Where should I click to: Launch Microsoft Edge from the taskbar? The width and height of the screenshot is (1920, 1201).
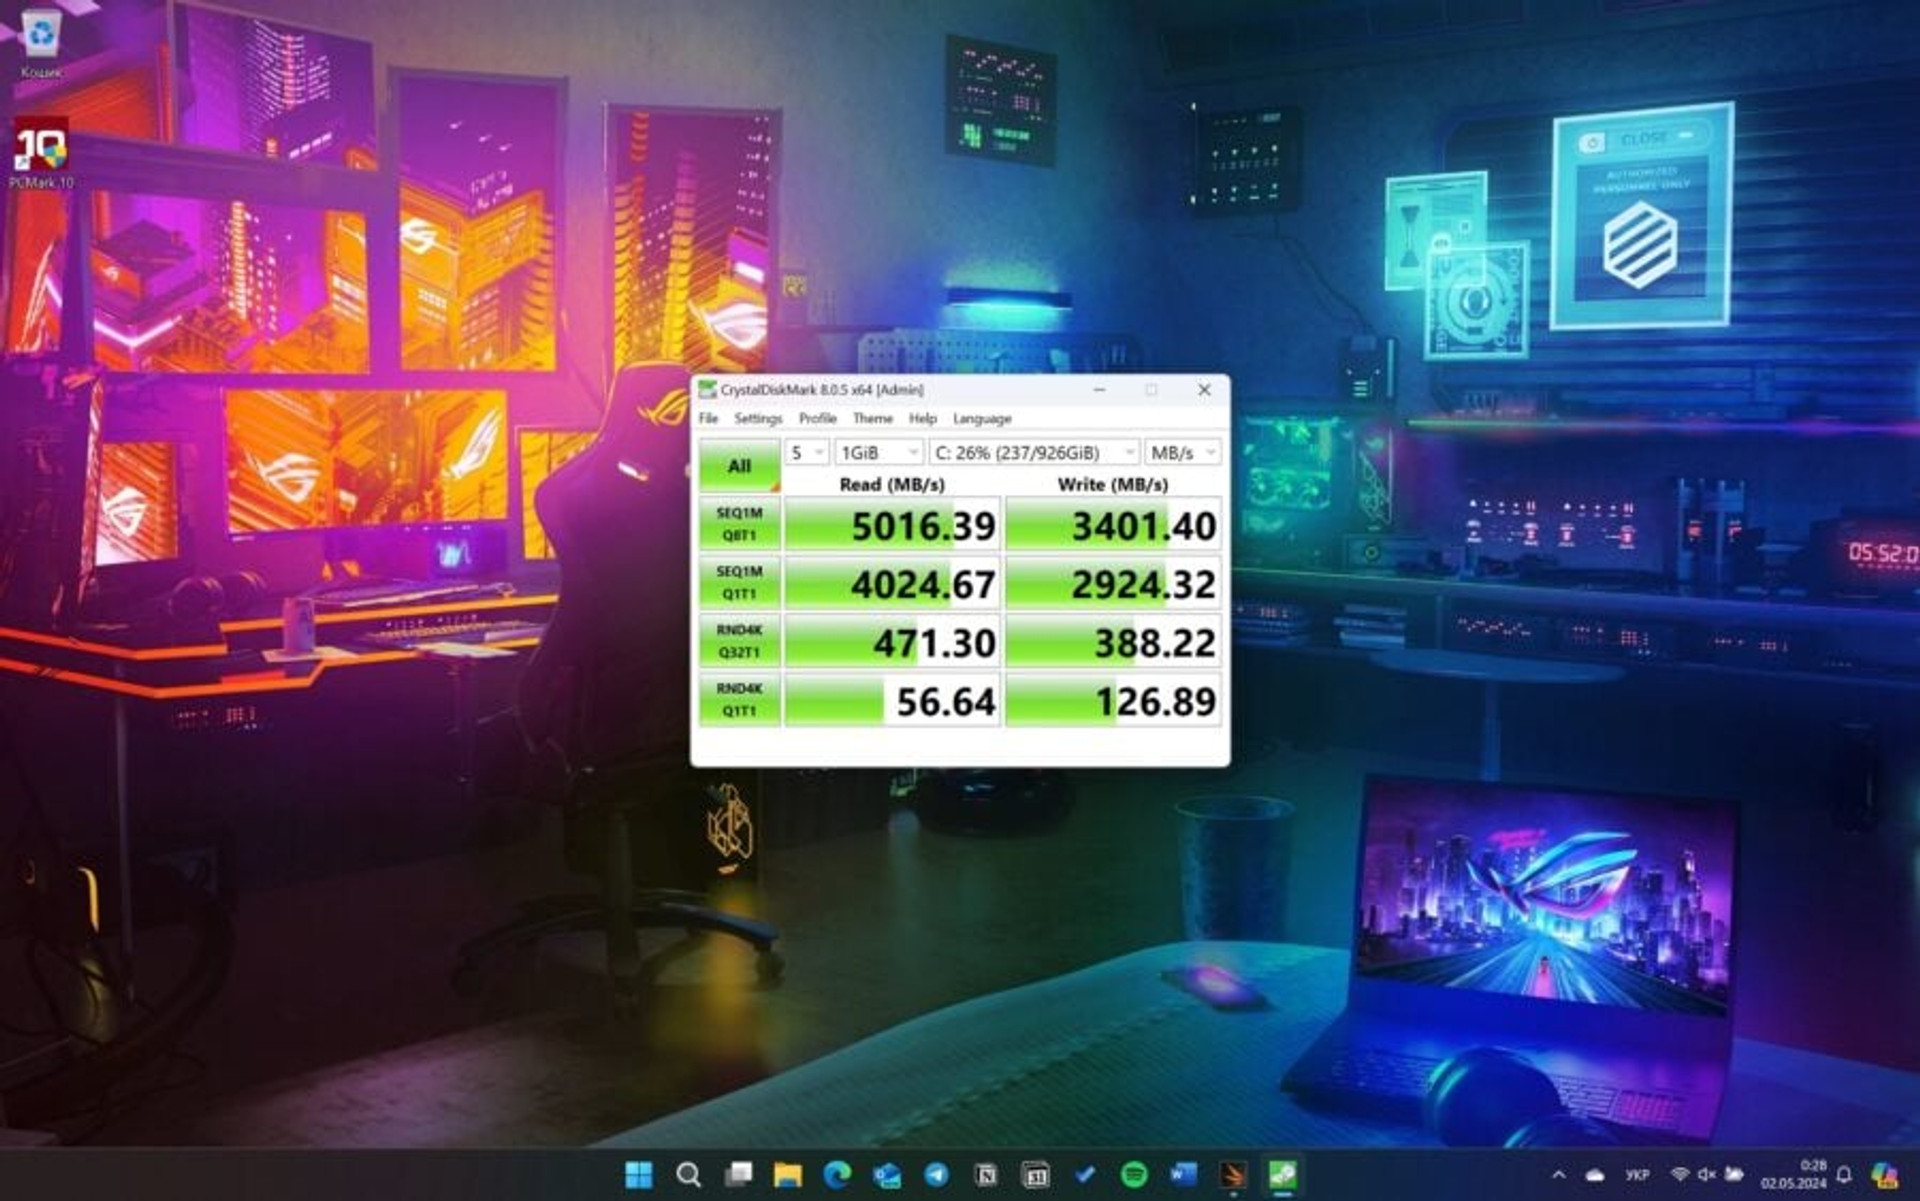pyautogui.click(x=837, y=1174)
